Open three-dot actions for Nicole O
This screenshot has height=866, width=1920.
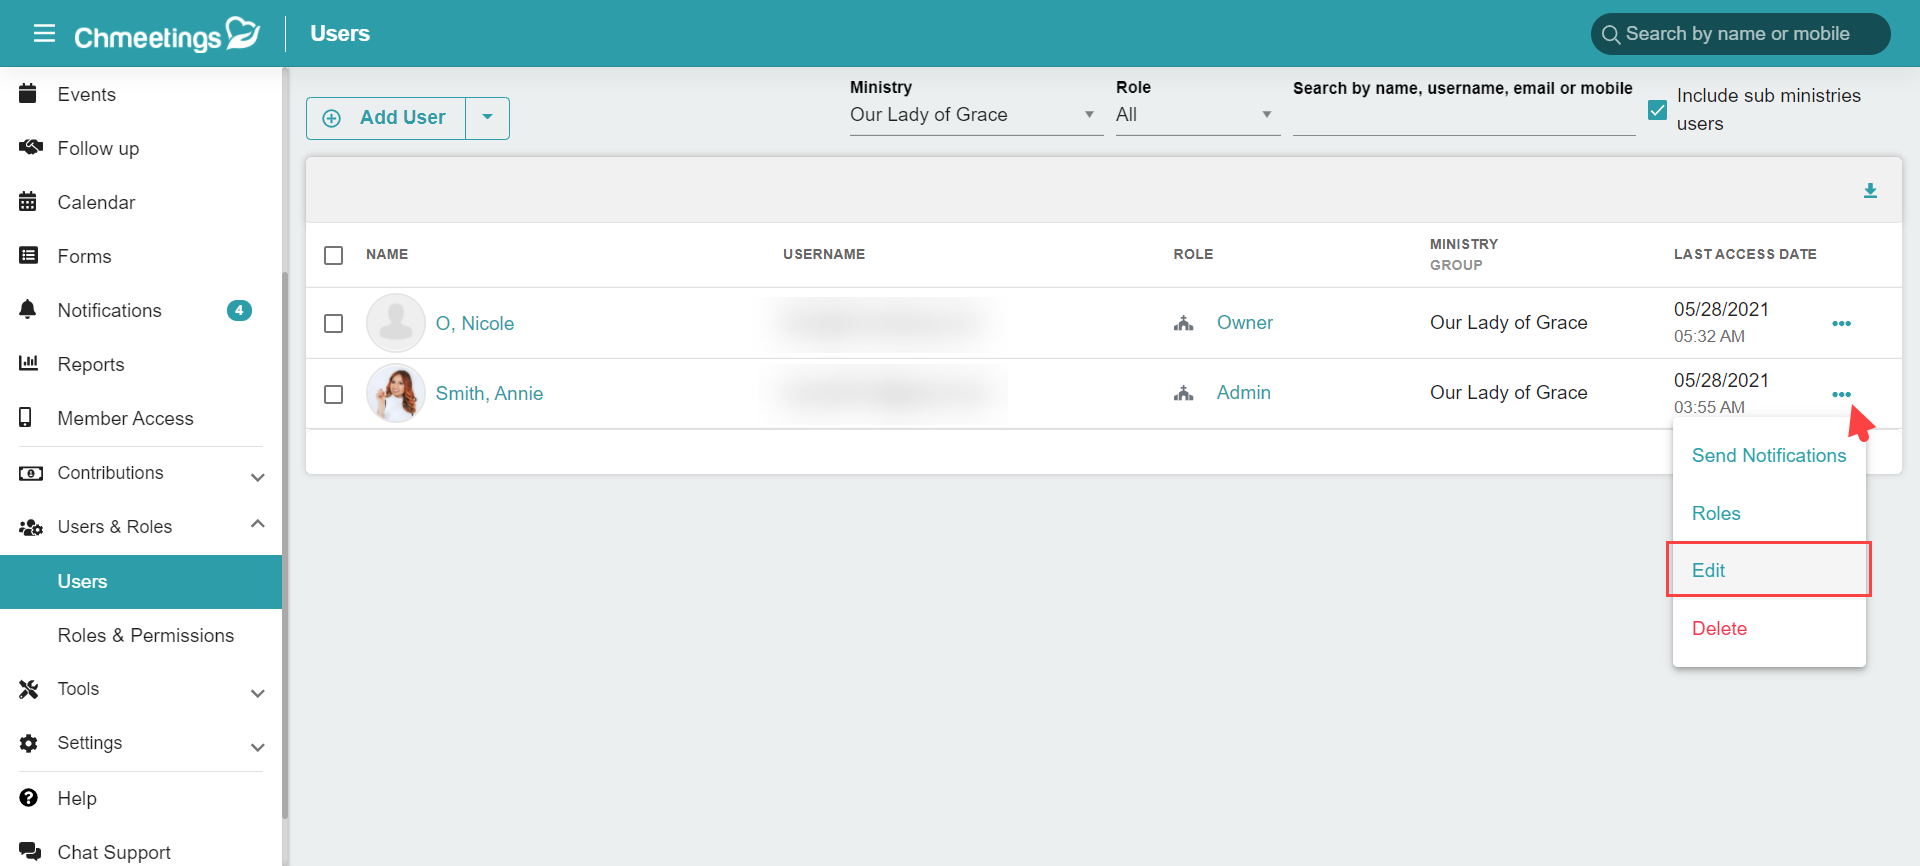[1841, 324]
